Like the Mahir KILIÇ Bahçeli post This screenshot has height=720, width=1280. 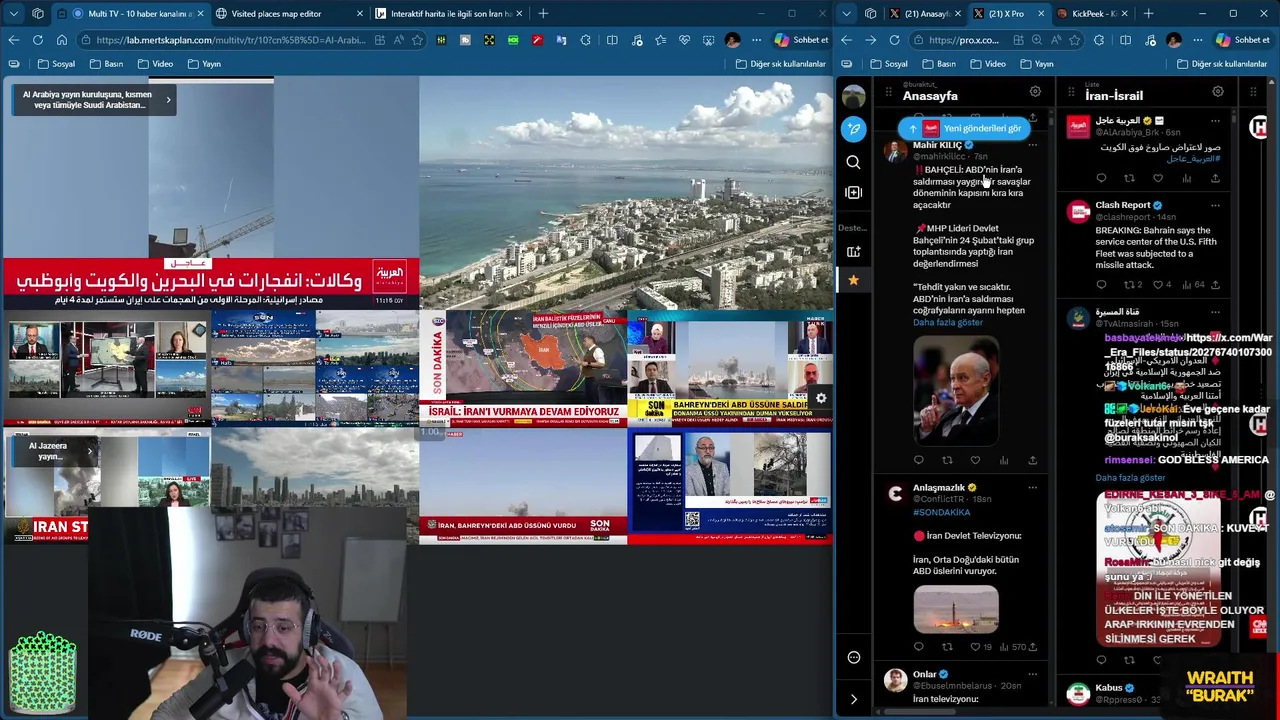pos(975,460)
